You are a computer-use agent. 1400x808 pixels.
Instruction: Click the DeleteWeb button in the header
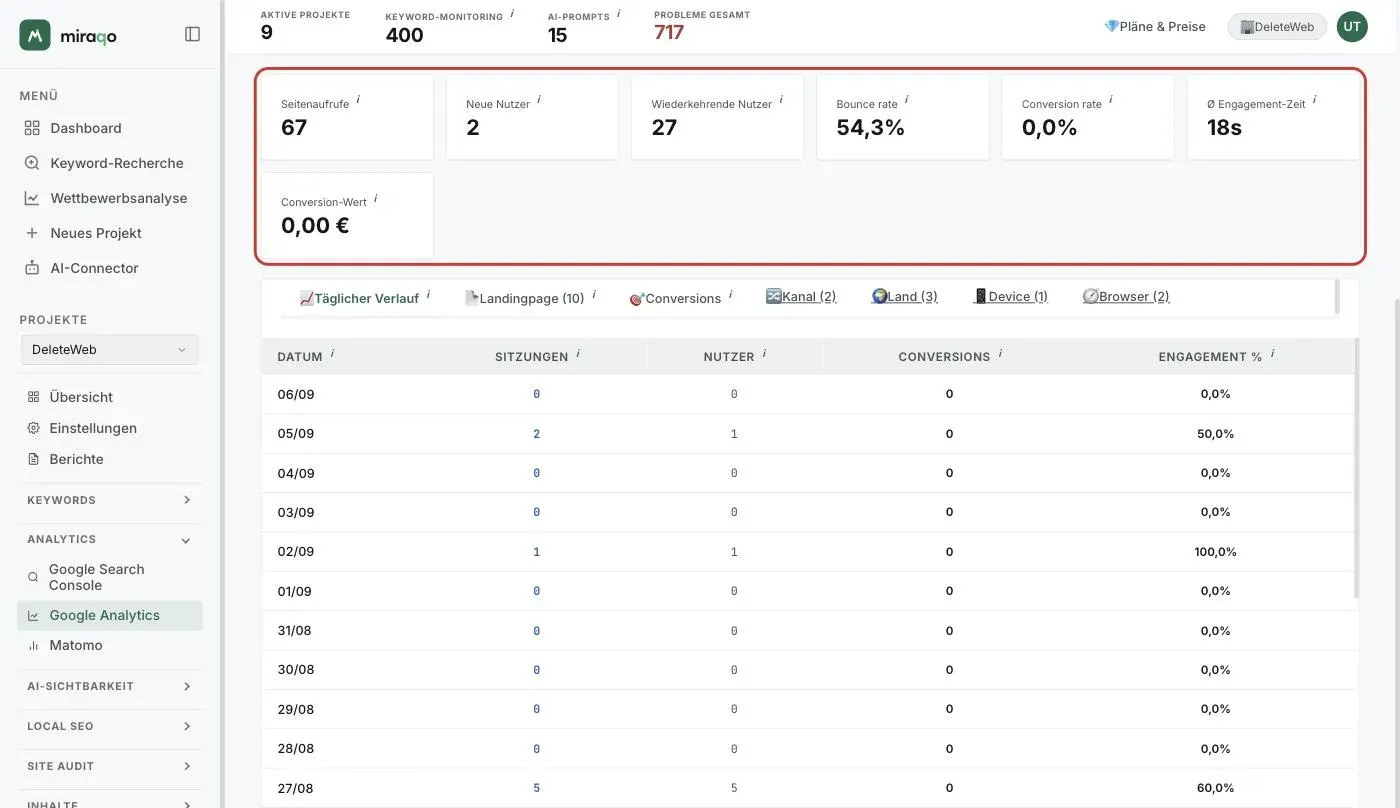pos(1277,27)
